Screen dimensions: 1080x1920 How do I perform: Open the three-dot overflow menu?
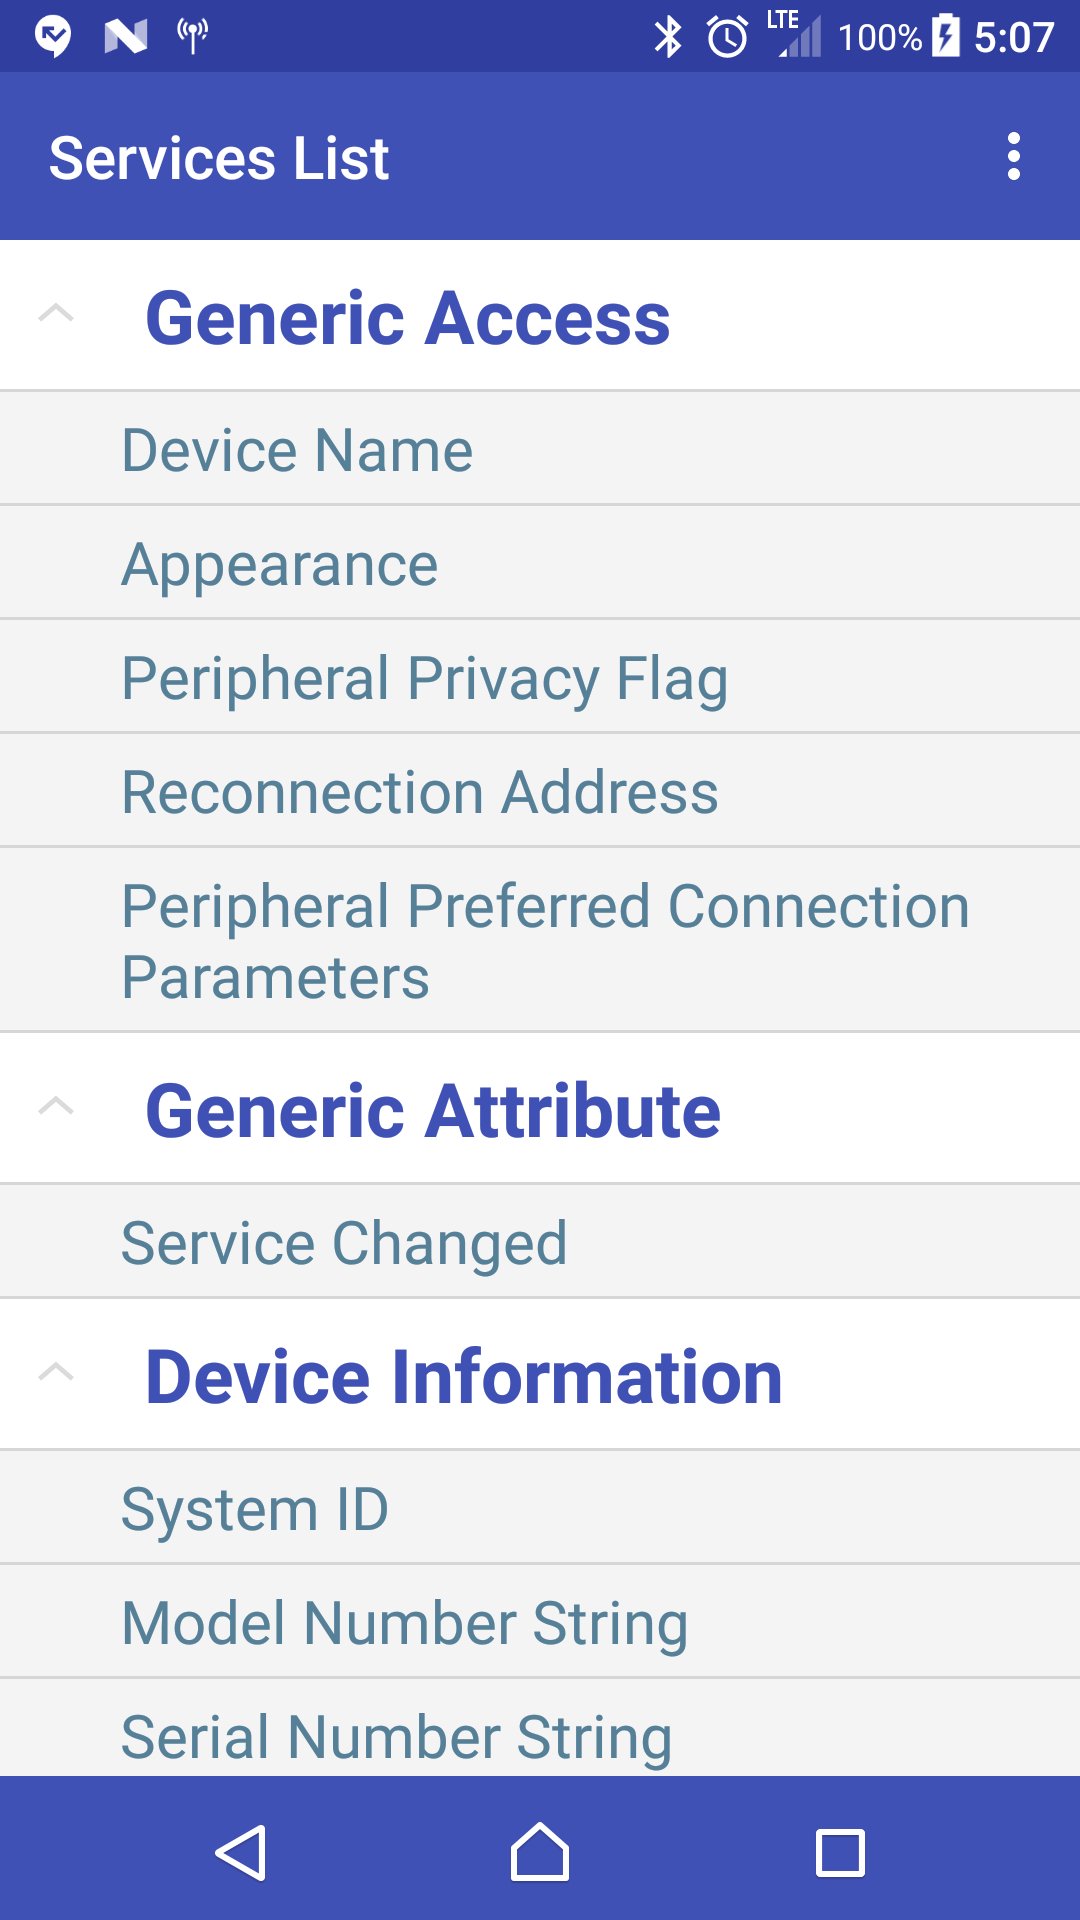coord(1013,157)
